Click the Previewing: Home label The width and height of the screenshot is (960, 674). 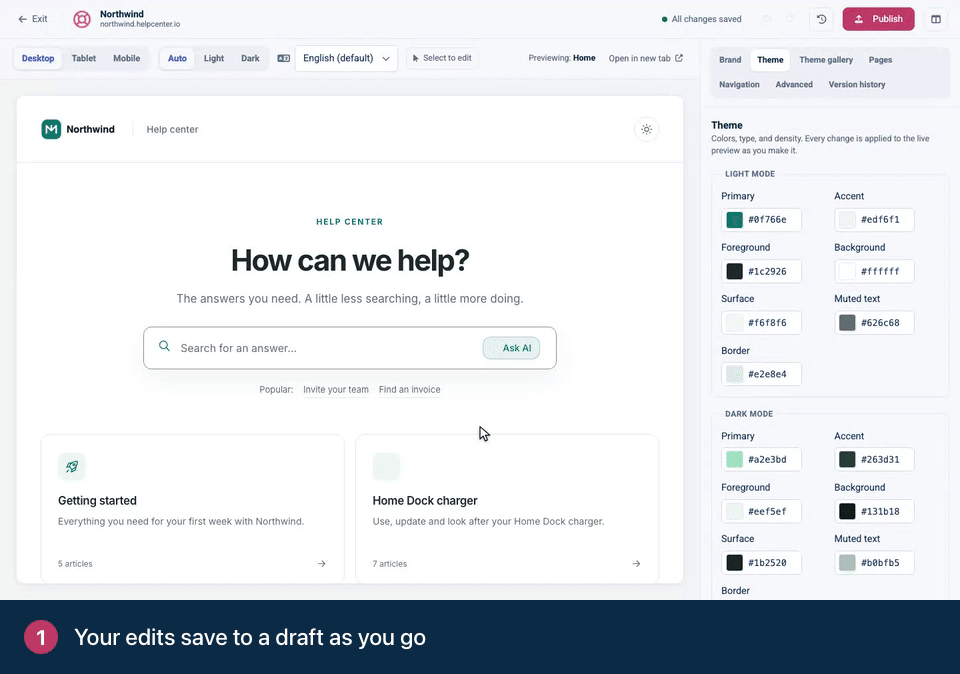(x=562, y=58)
